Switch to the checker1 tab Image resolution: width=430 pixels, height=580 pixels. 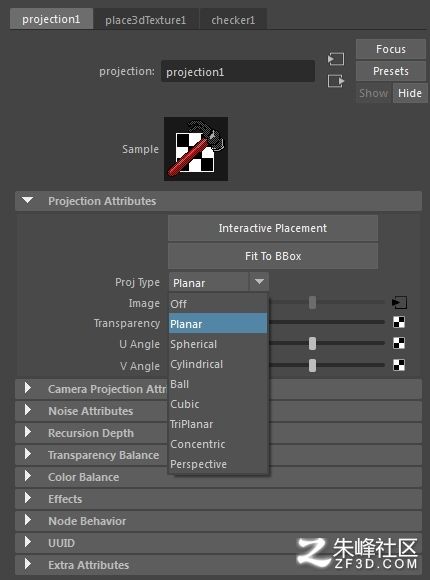(x=233, y=20)
